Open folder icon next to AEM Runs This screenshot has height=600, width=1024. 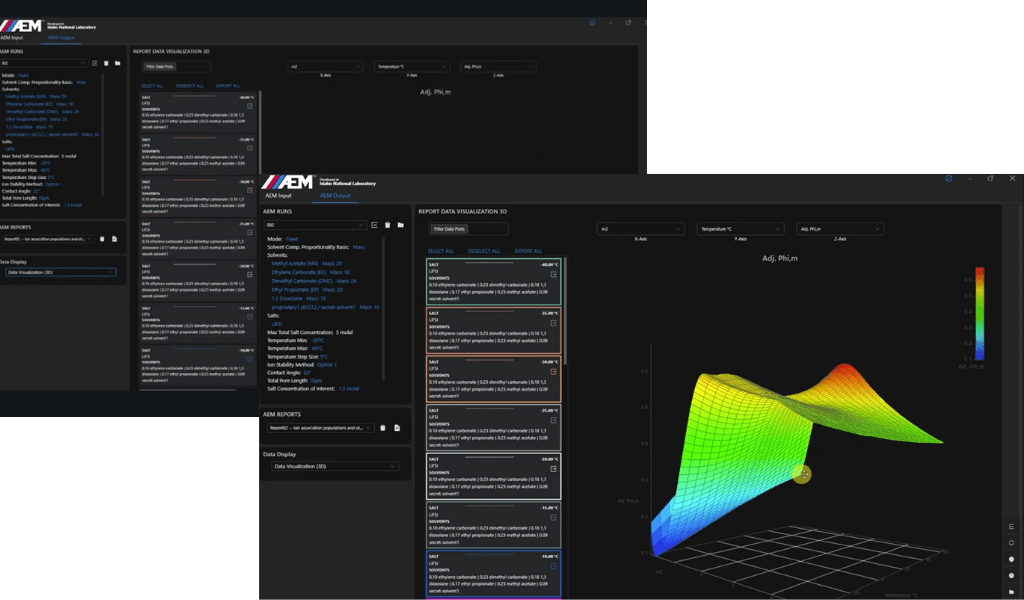coord(400,225)
